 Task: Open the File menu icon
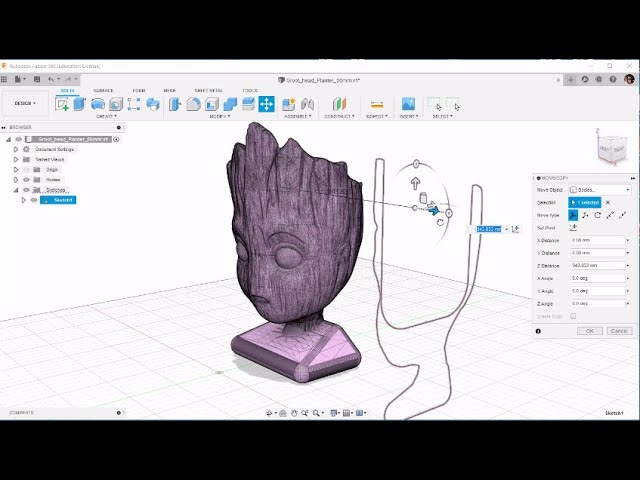(18, 79)
